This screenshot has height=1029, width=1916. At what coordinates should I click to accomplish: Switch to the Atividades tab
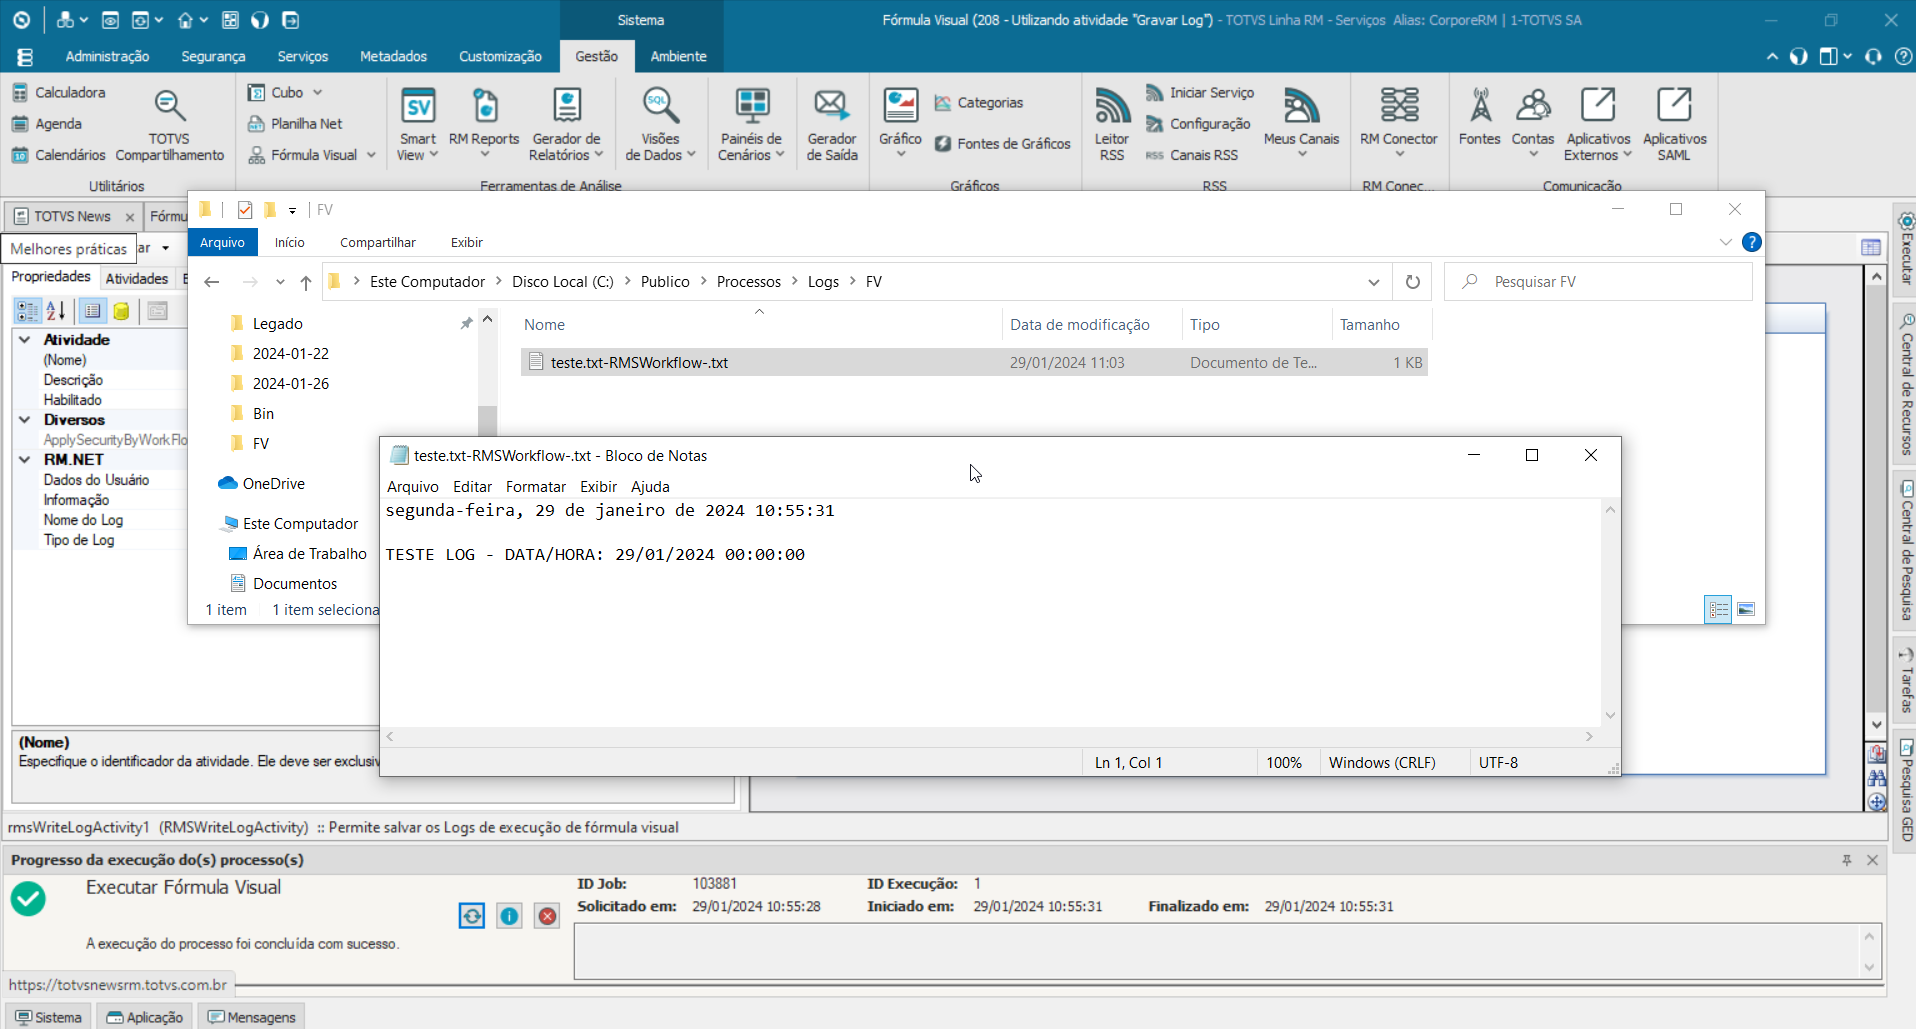pyautogui.click(x=137, y=278)
